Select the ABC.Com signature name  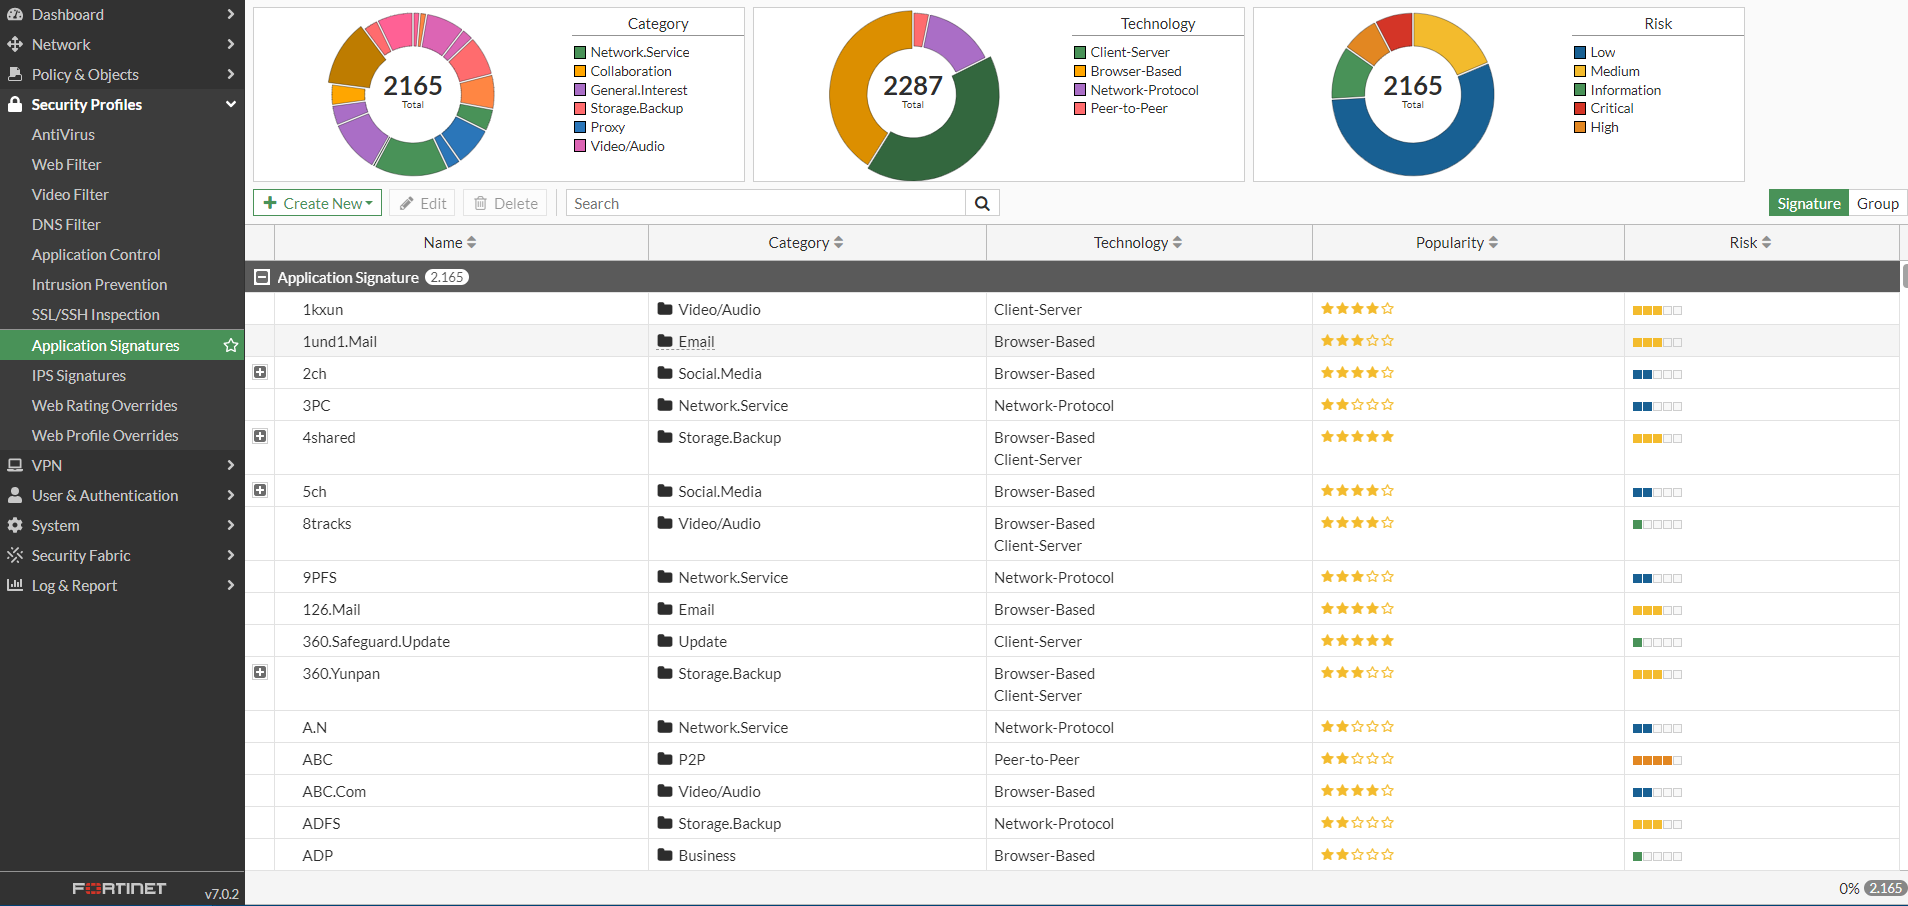[x=334, y=792]
